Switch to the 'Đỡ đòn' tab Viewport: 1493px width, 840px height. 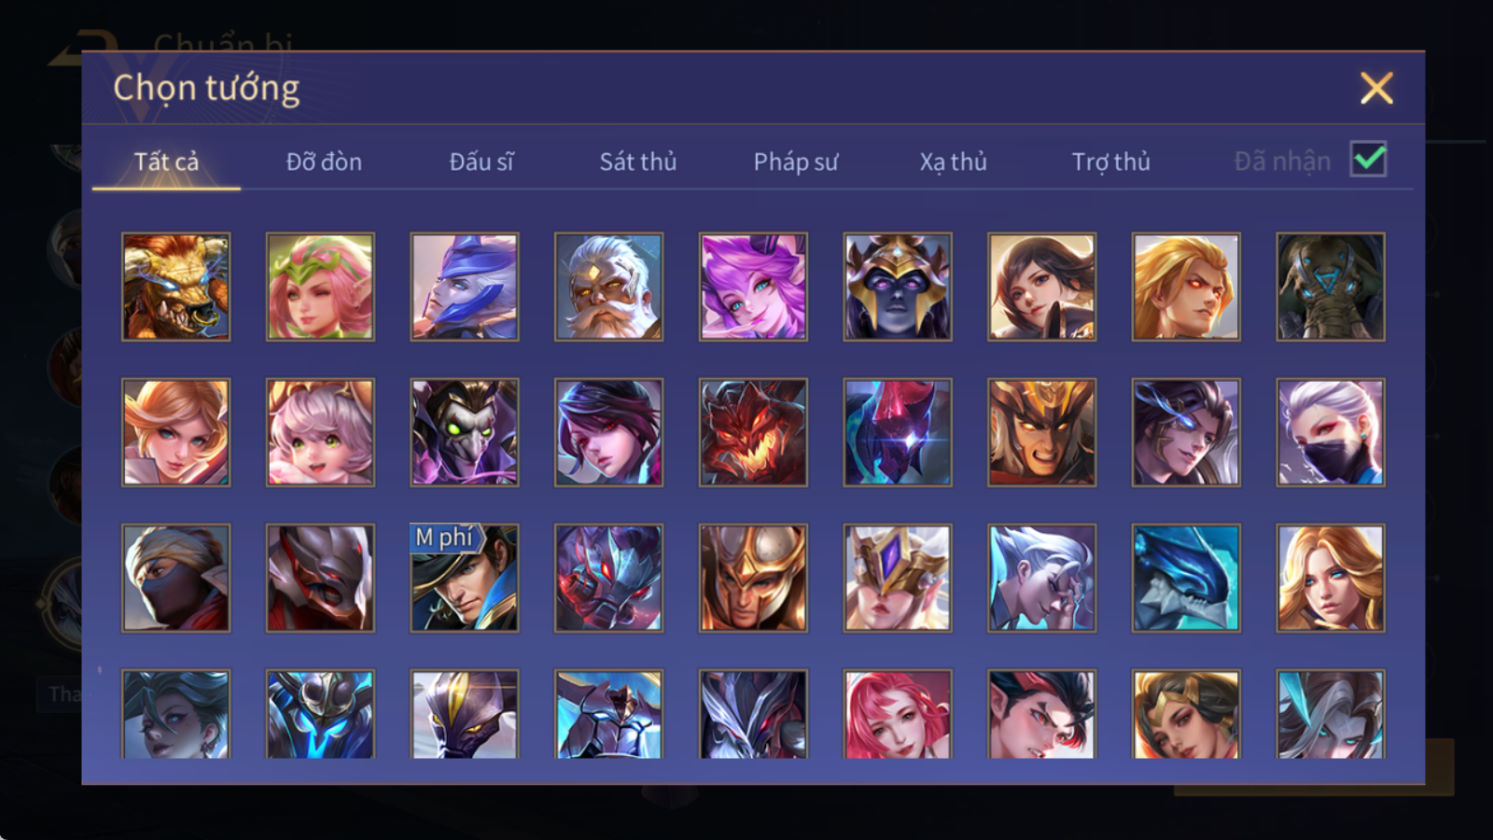324,161
